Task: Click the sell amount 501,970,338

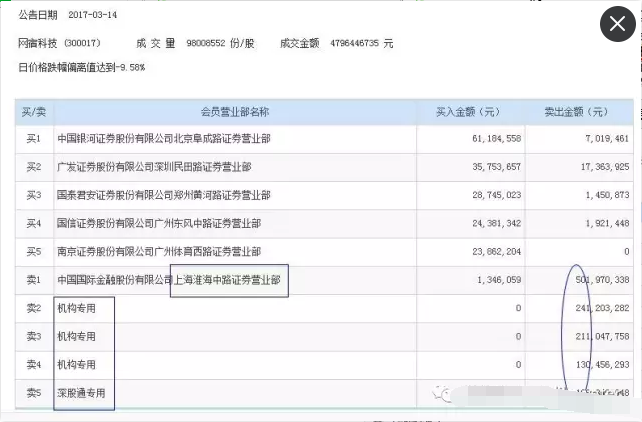Action: coord(602,280)
